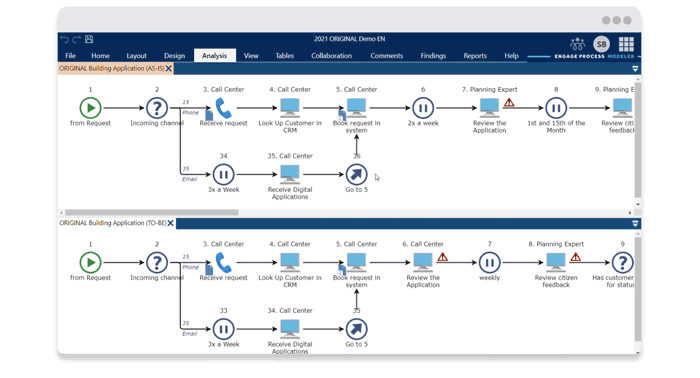Save using the floppy disk icon
The image size is (700, 378).
coord(89,39)
